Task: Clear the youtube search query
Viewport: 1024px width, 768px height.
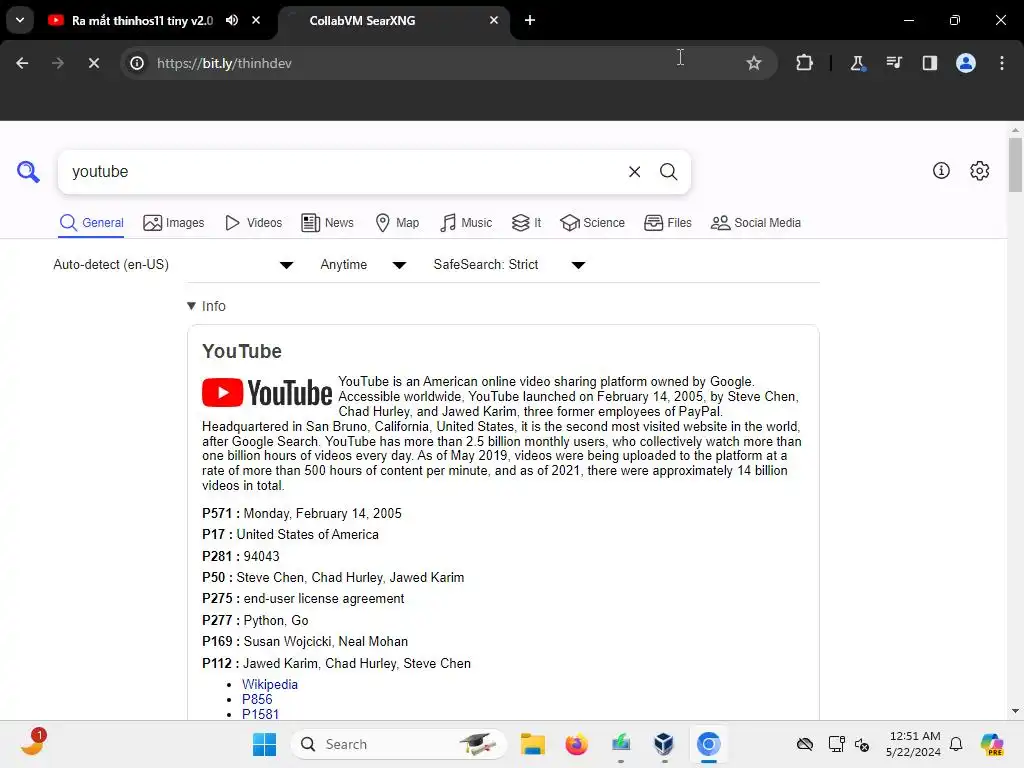Action: point(634,172)
